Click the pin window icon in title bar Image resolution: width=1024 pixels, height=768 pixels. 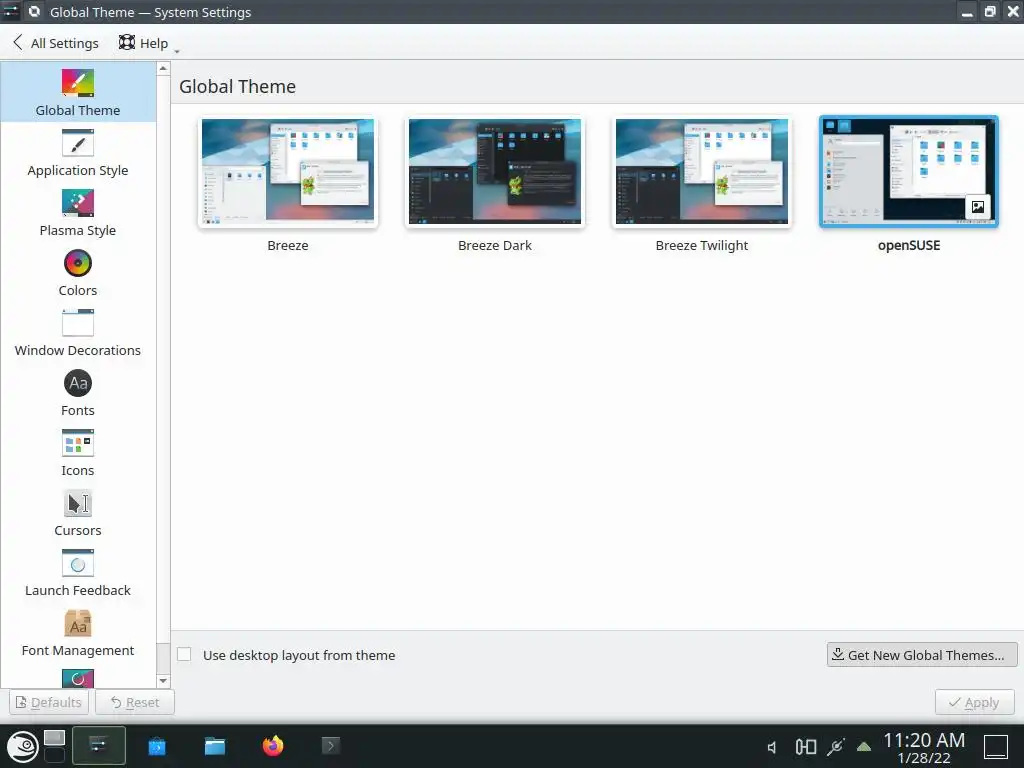coord(34,11)
